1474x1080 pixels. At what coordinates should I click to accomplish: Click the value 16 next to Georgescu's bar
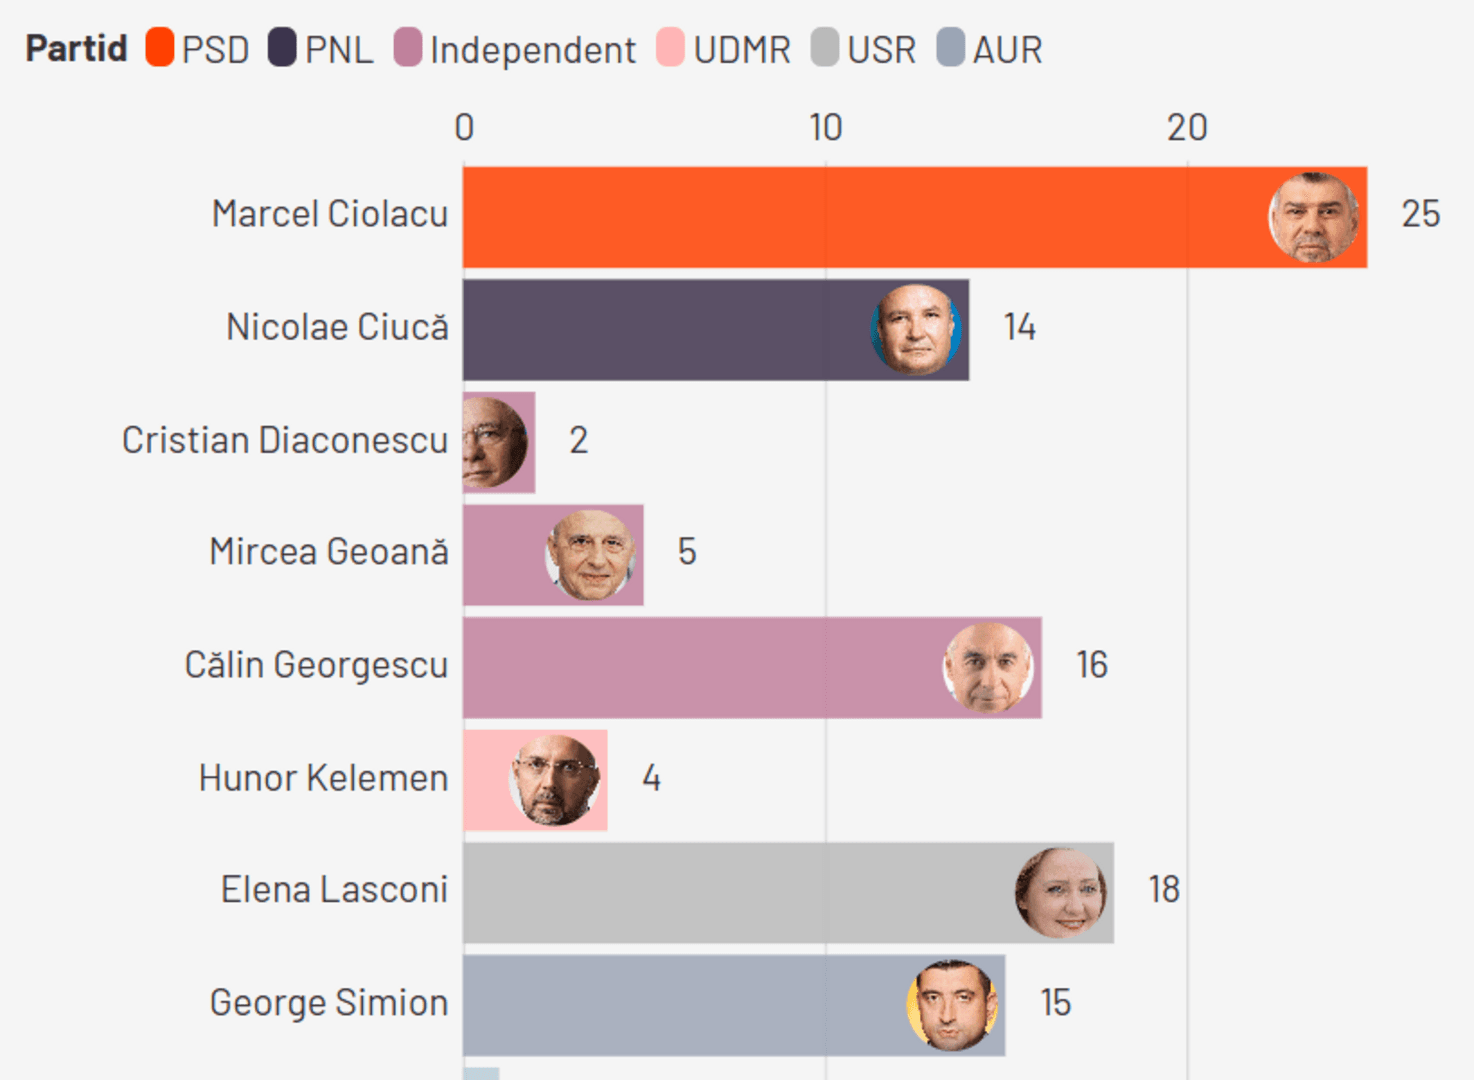(1091, 665)
